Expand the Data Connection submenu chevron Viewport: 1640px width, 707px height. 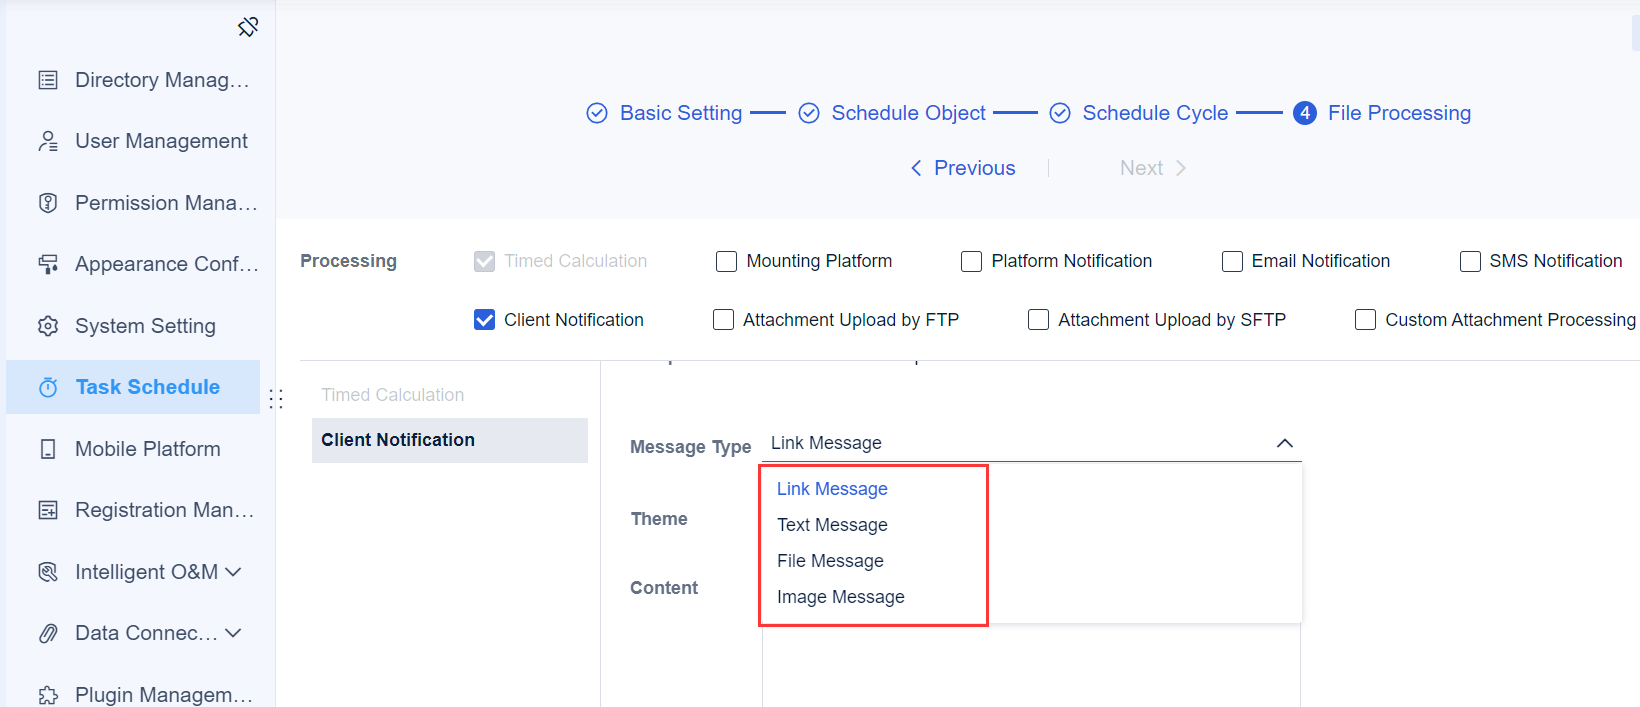click(233, 633)
